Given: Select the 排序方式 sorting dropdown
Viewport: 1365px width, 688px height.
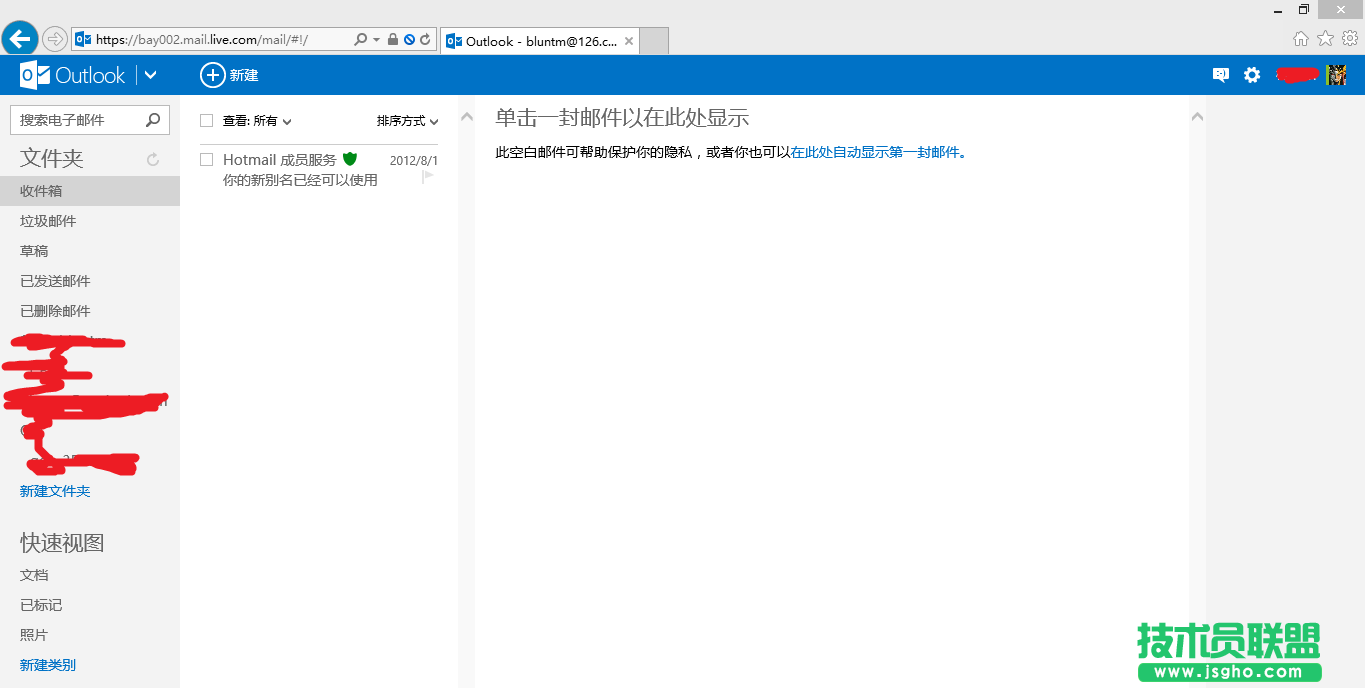Looking at the screenshot, I should click(x=404, y=120).
